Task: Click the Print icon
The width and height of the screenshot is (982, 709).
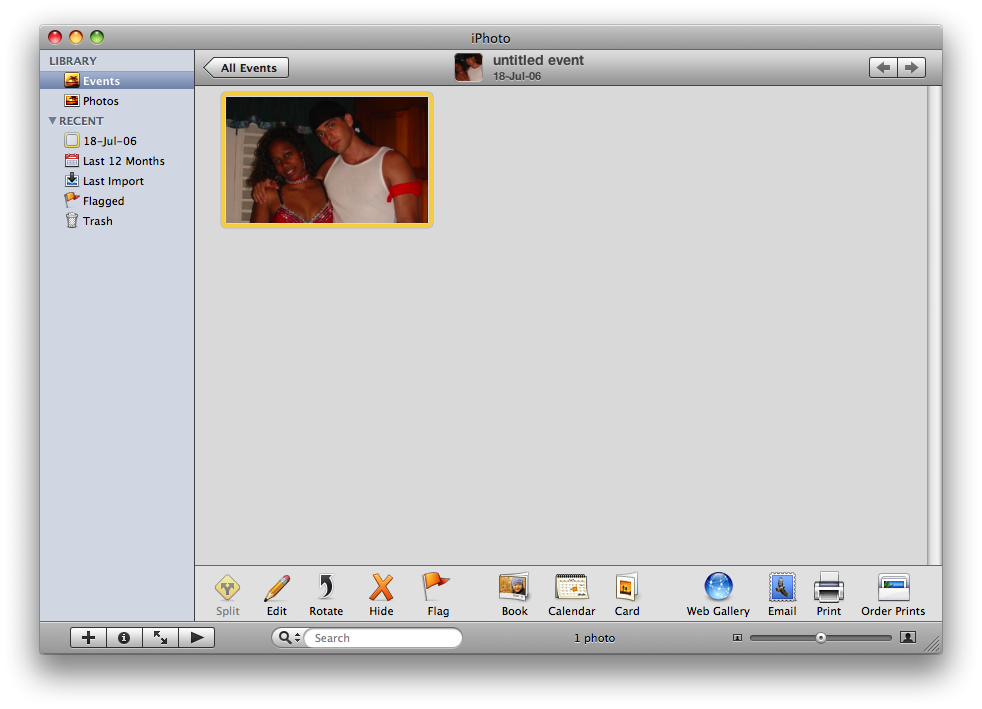Action: pos(828,588)
